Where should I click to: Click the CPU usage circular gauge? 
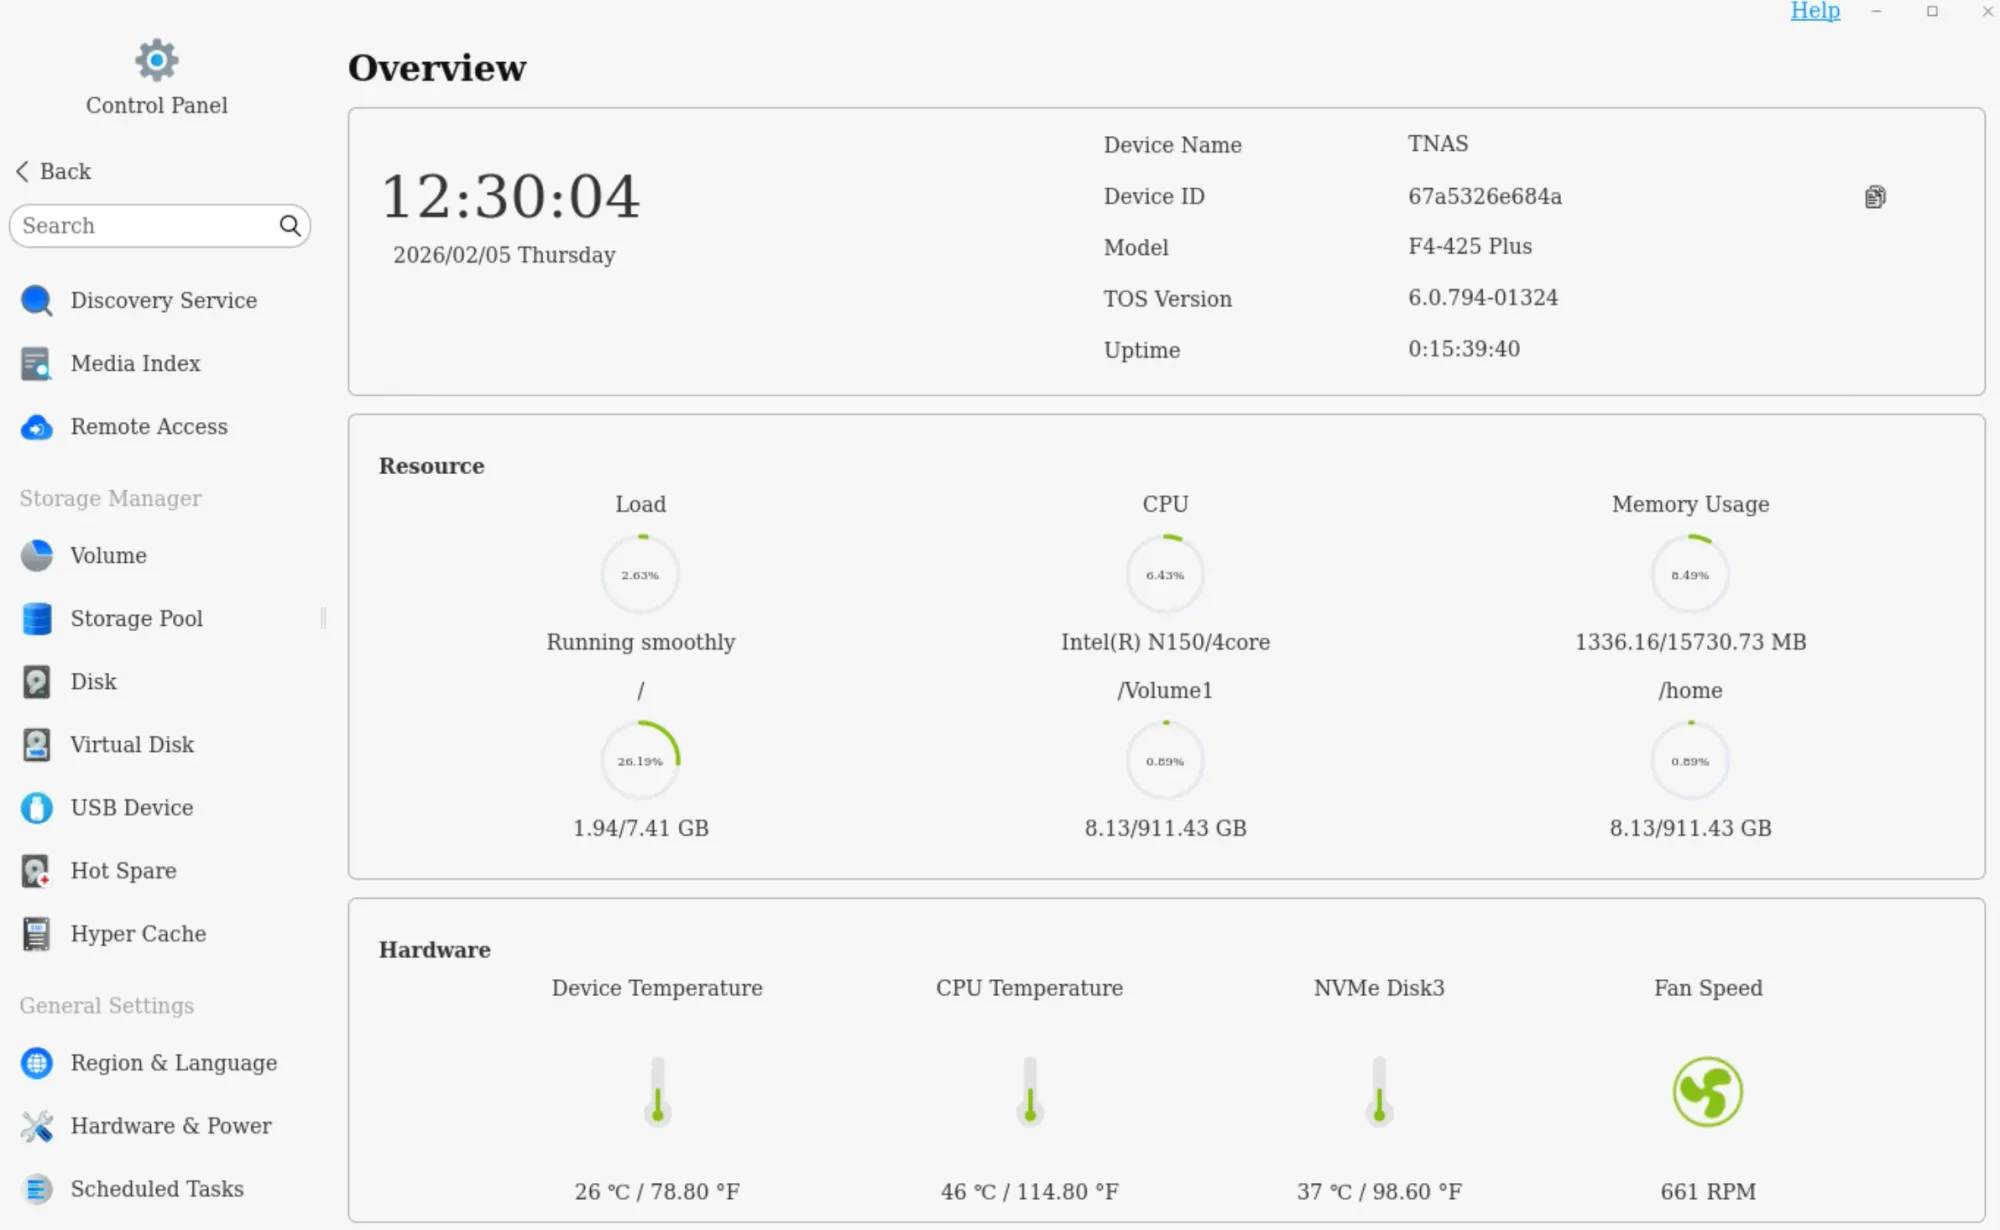click(x=1165, y=573)
